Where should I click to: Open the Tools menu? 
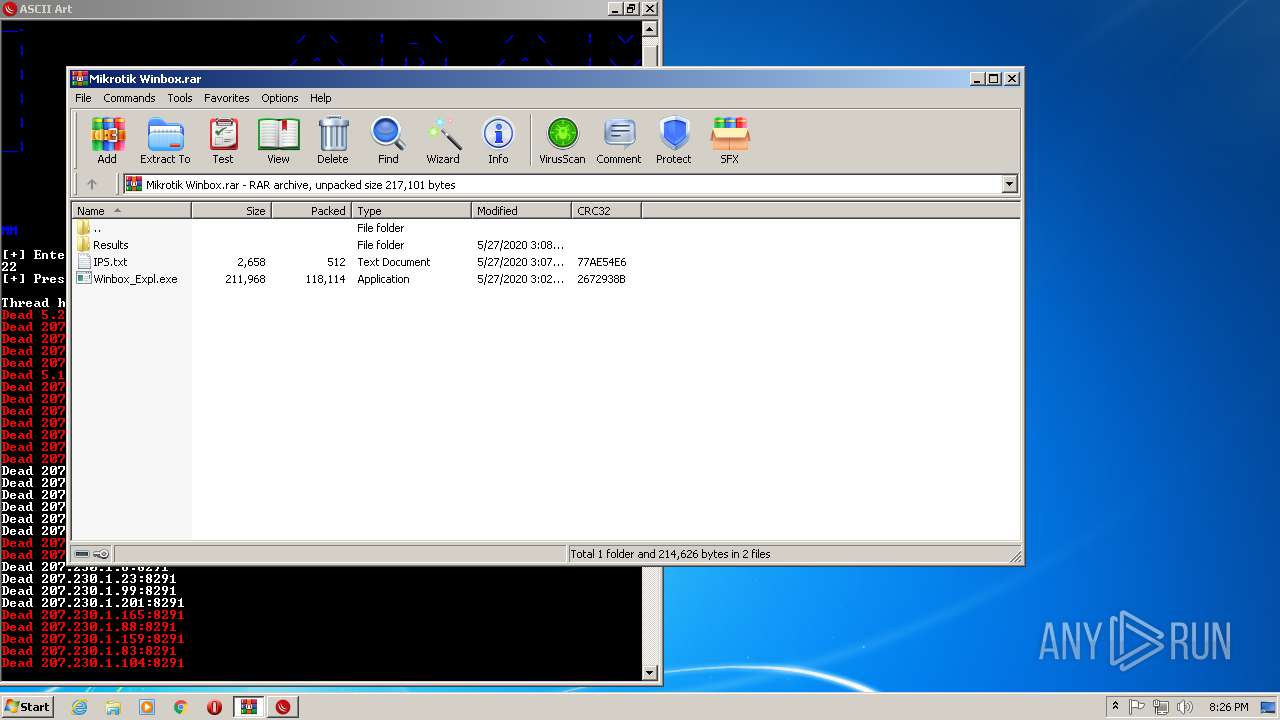pyautogui.click(x=180, y=98)
